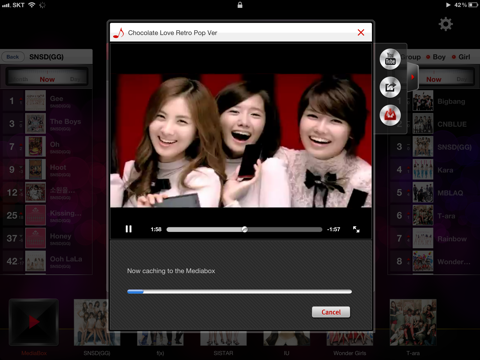Select Hoot song row
This screenshot has width=480, height=360.
(x=47, y=169)
